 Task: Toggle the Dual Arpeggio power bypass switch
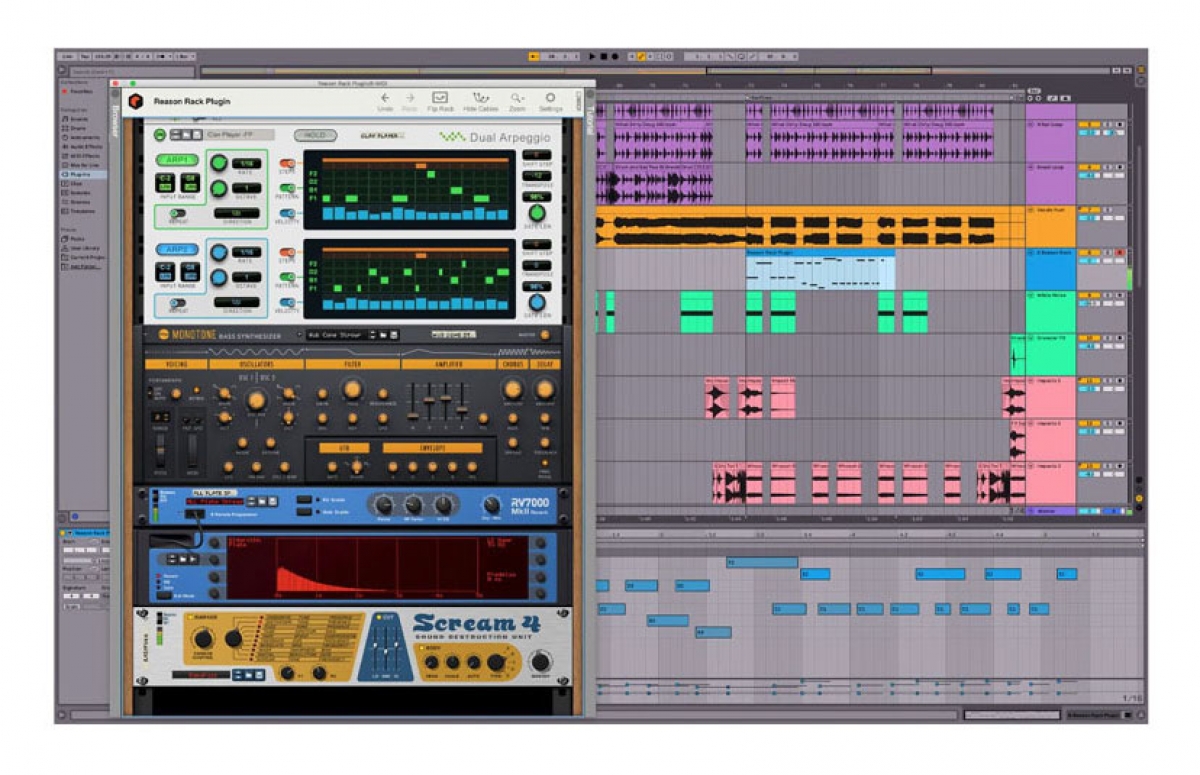[160, 135]
